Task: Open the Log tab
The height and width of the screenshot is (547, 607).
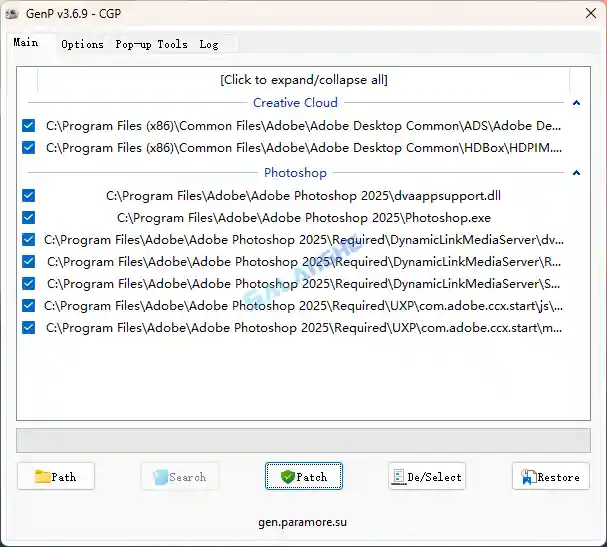Action: pos(209,45)
